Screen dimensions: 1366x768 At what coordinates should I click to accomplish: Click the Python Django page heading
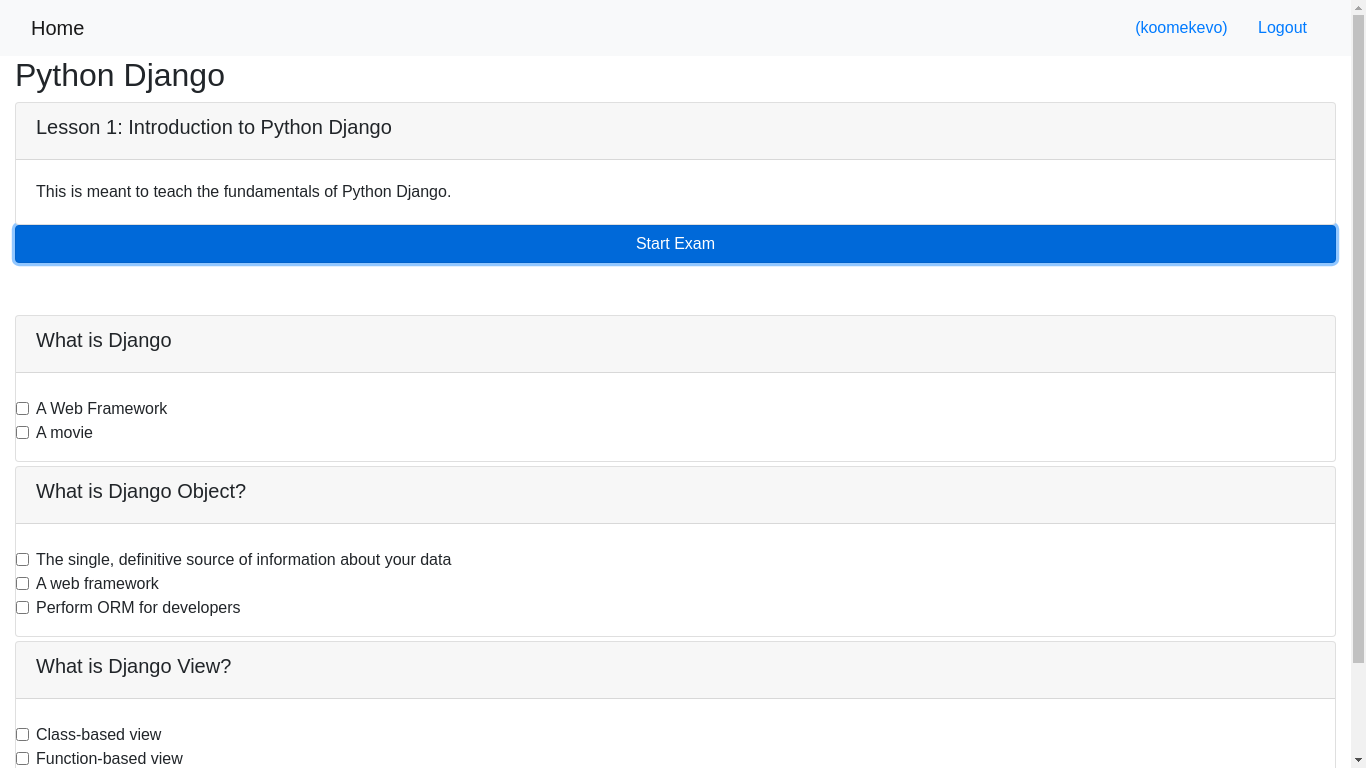coord(119,75)
